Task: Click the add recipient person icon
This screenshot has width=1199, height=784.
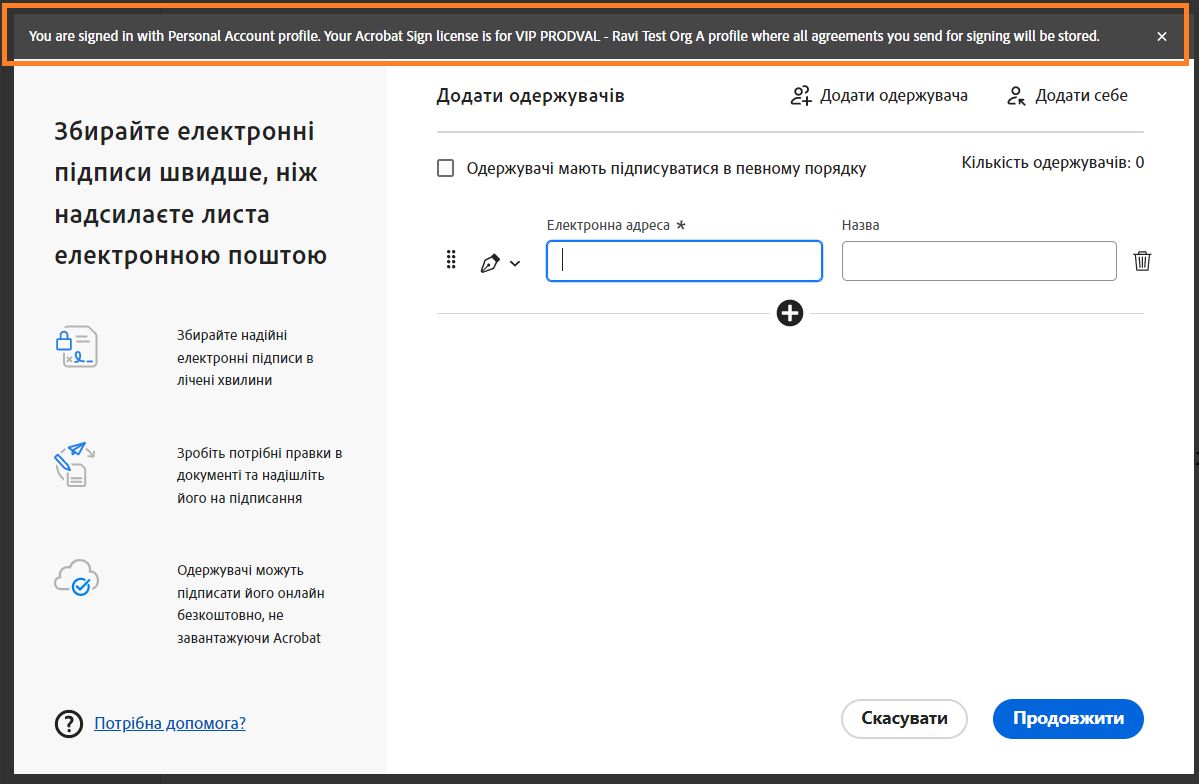Action: [800, 96]
